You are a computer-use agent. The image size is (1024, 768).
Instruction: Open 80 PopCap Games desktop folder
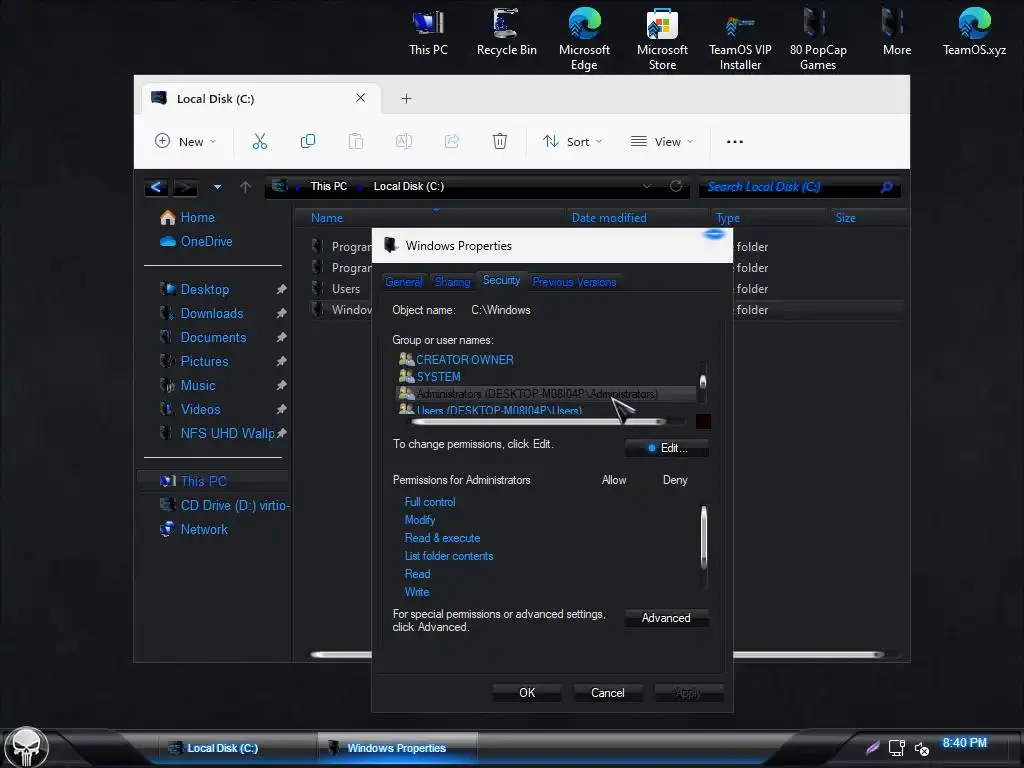click(x=818, y=39)
